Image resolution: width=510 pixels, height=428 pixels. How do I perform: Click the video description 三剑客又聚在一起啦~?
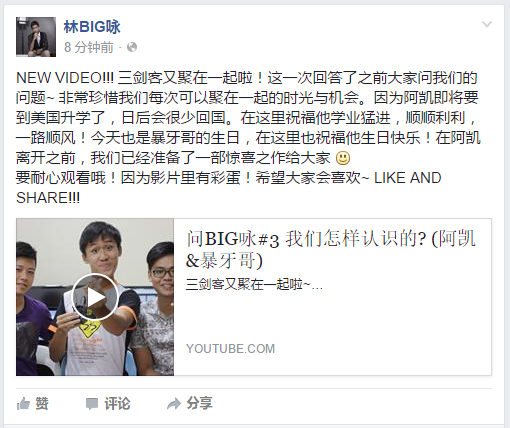tap(254, 285)
